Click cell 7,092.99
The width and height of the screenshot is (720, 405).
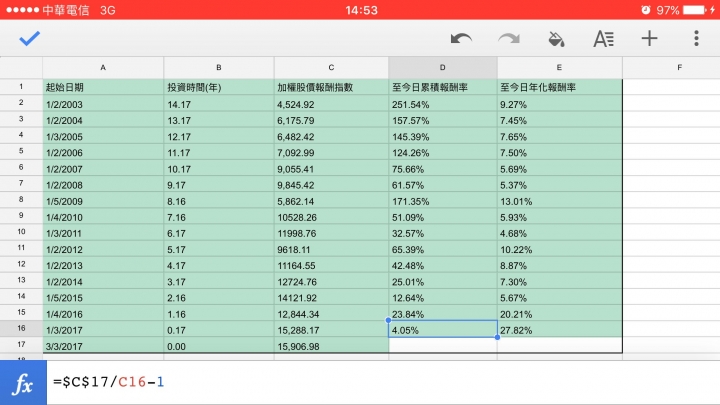coord(332,153)
